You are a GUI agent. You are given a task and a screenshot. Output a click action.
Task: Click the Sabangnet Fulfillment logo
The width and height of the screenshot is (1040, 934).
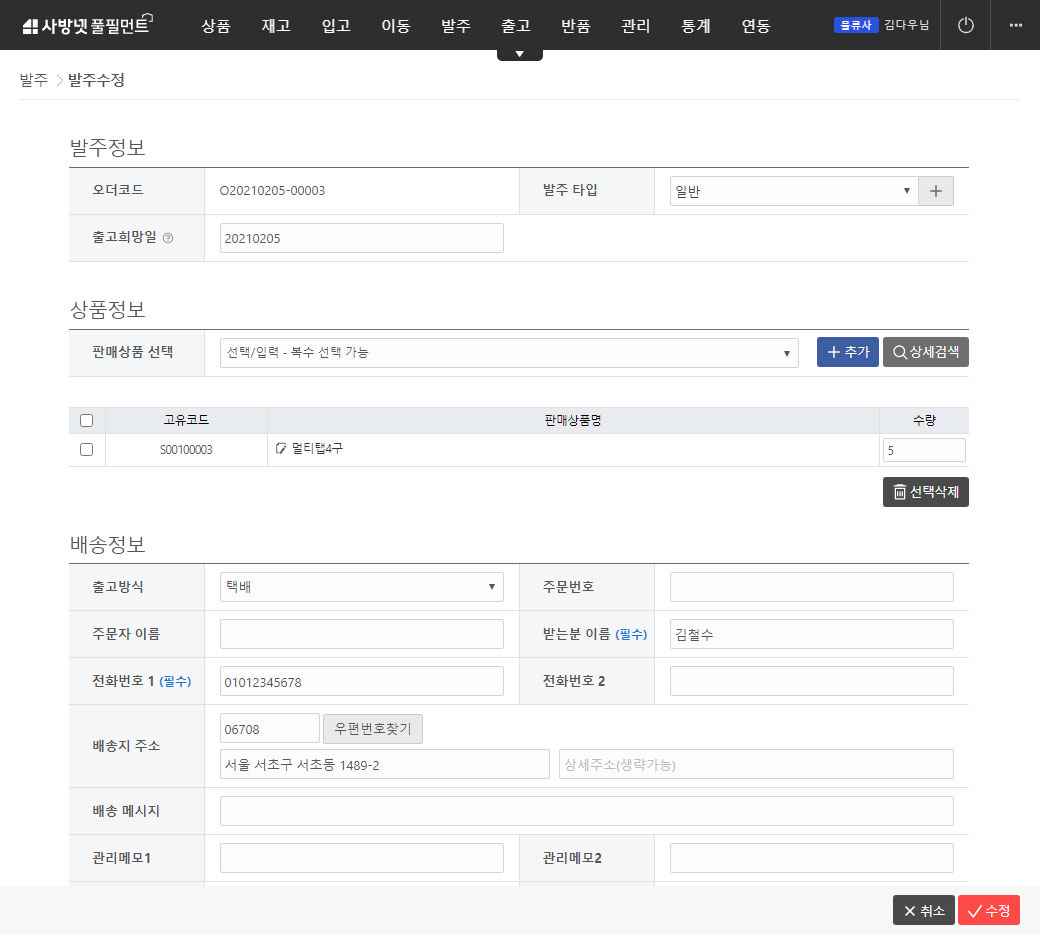(86, 26)
